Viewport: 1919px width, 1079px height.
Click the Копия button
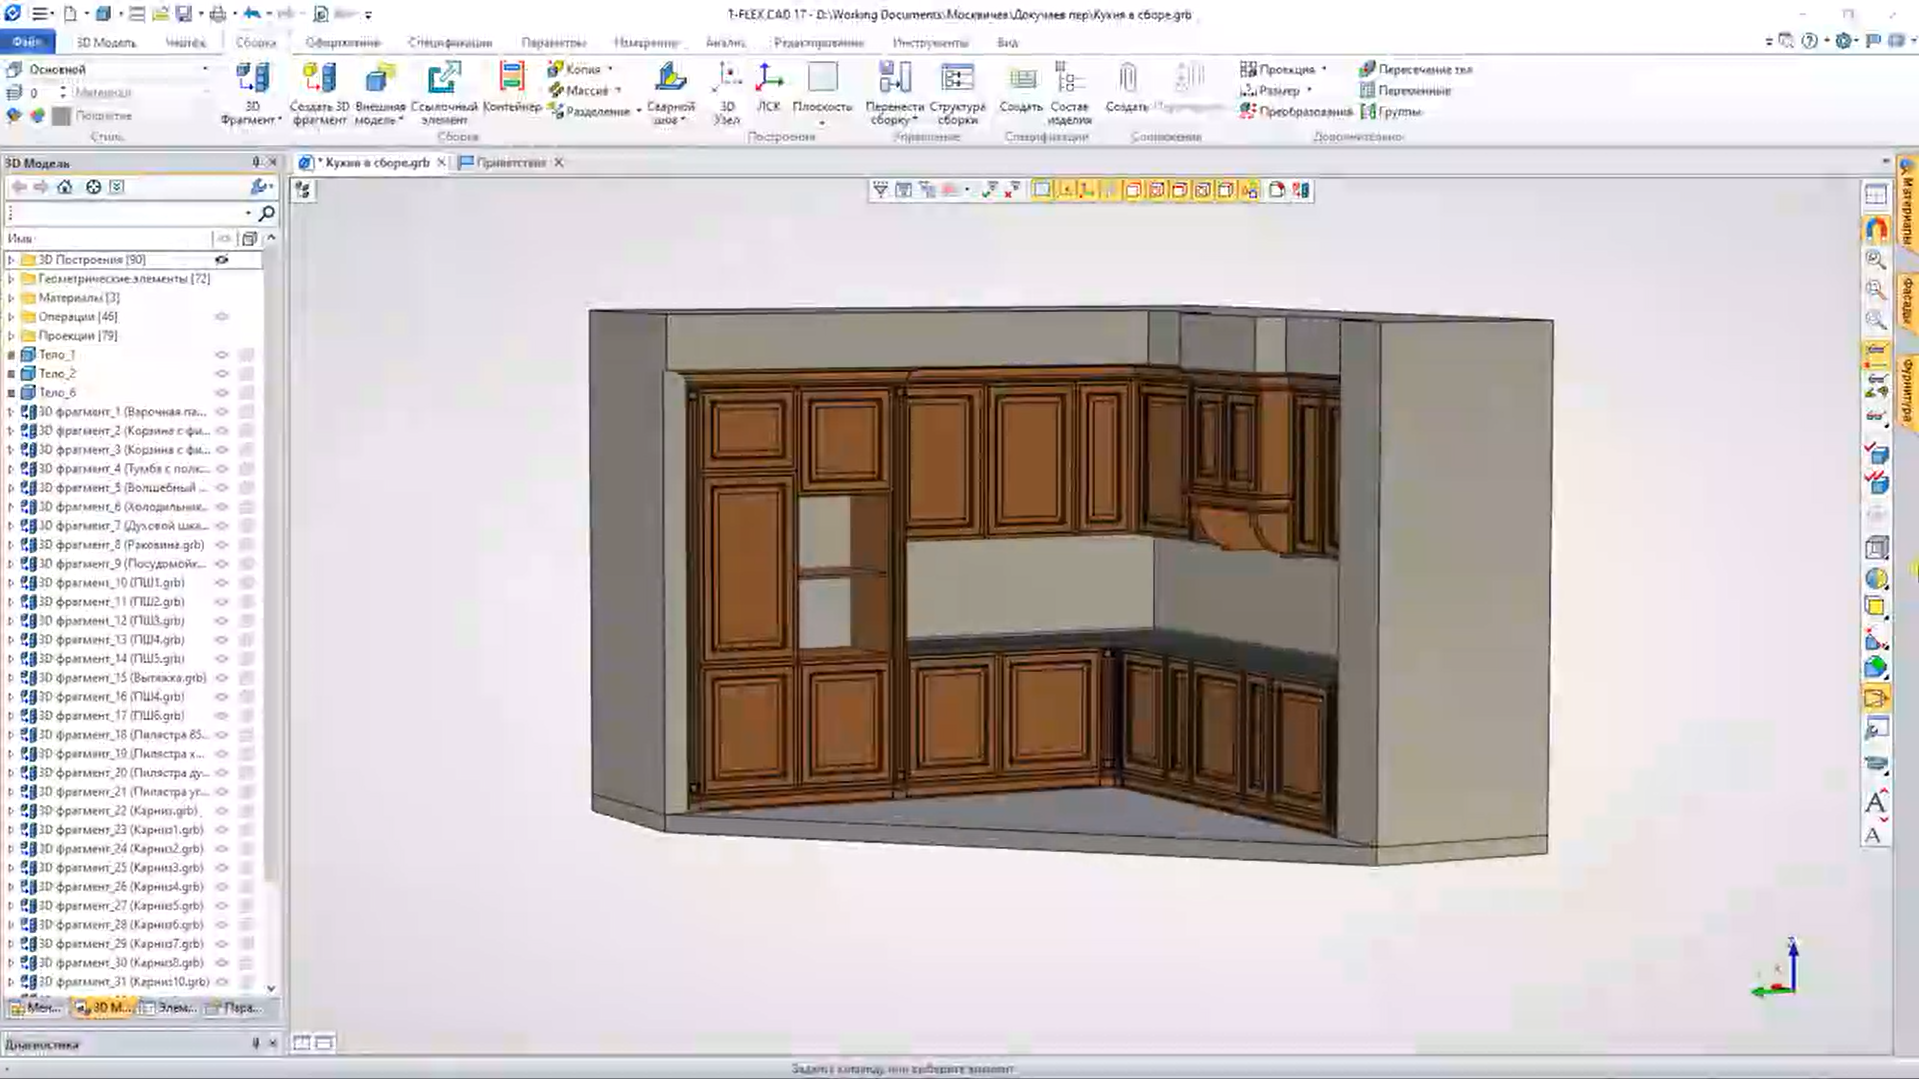(575, 69)
